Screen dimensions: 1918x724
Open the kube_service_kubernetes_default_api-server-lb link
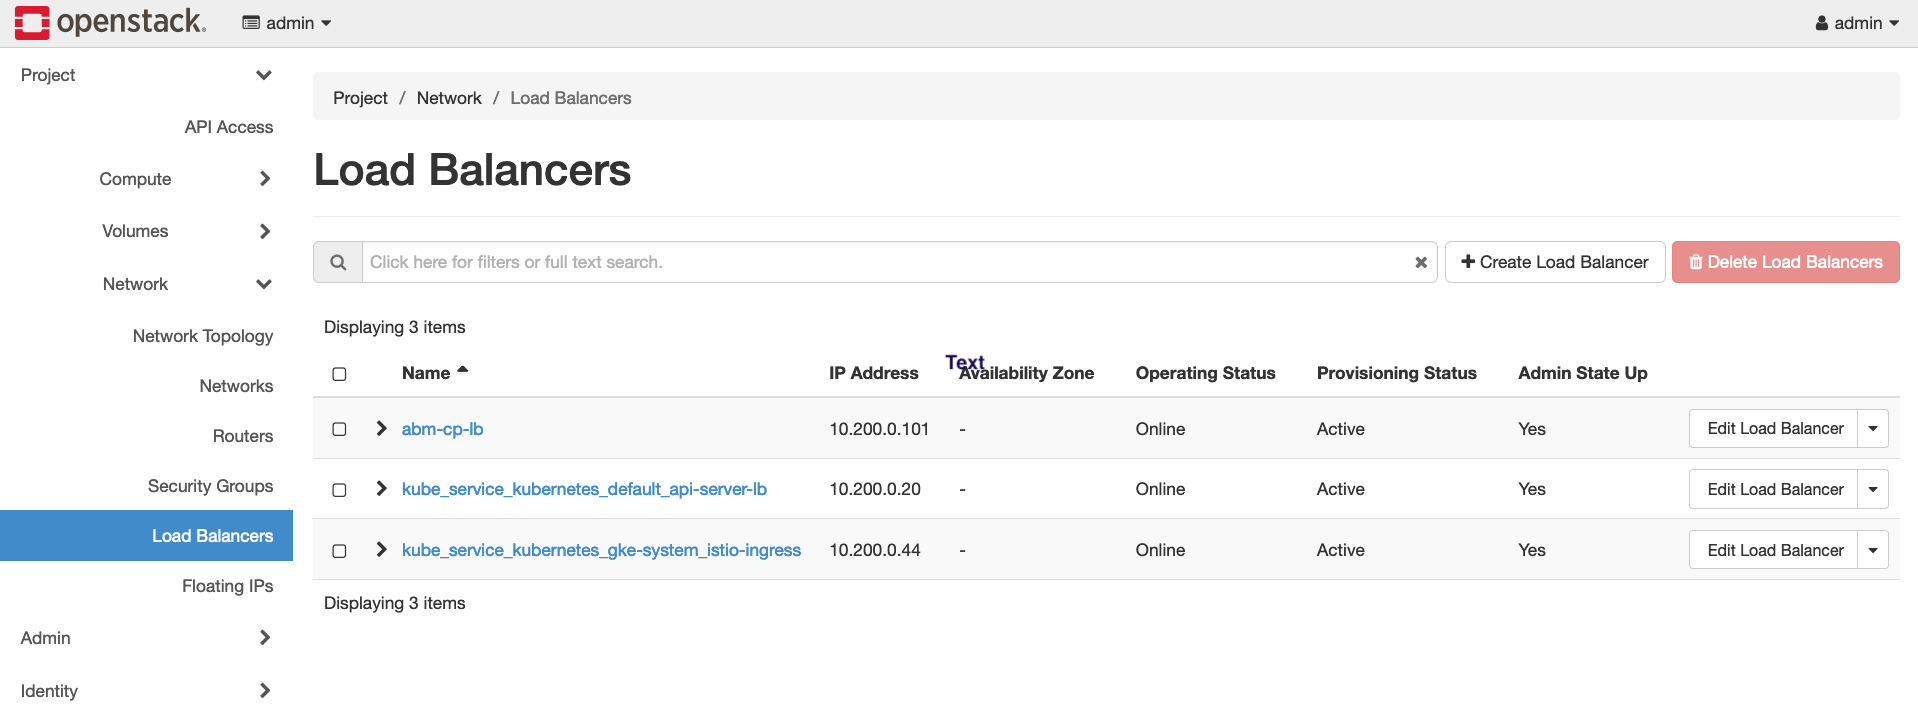tap(584, 489)
